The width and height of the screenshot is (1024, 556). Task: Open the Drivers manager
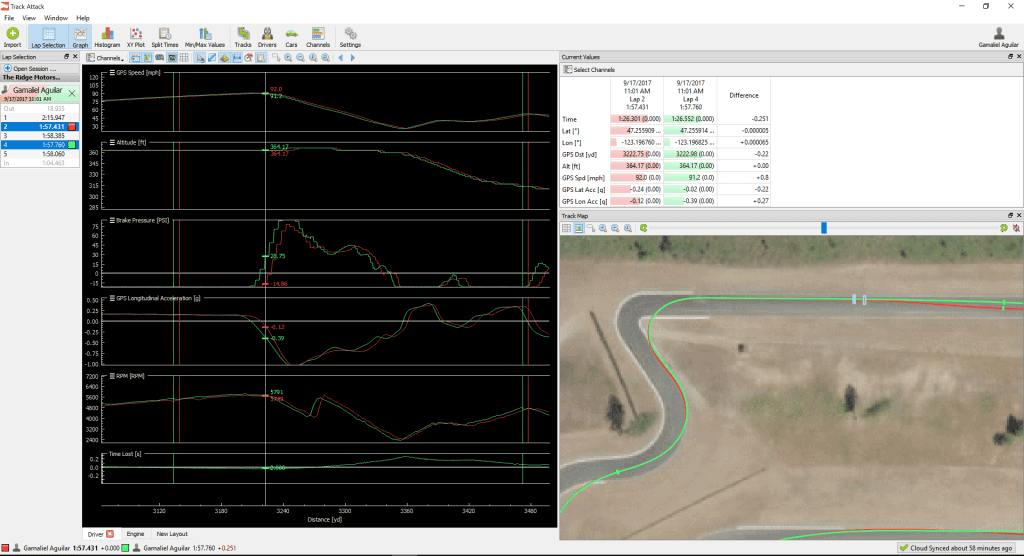tap(267, 37)
